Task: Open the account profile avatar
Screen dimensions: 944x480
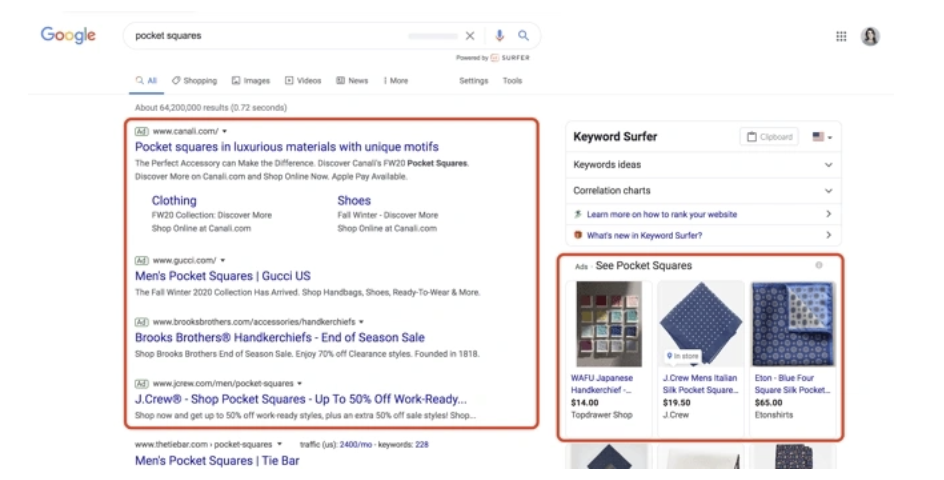Action: tap(870, 36)
